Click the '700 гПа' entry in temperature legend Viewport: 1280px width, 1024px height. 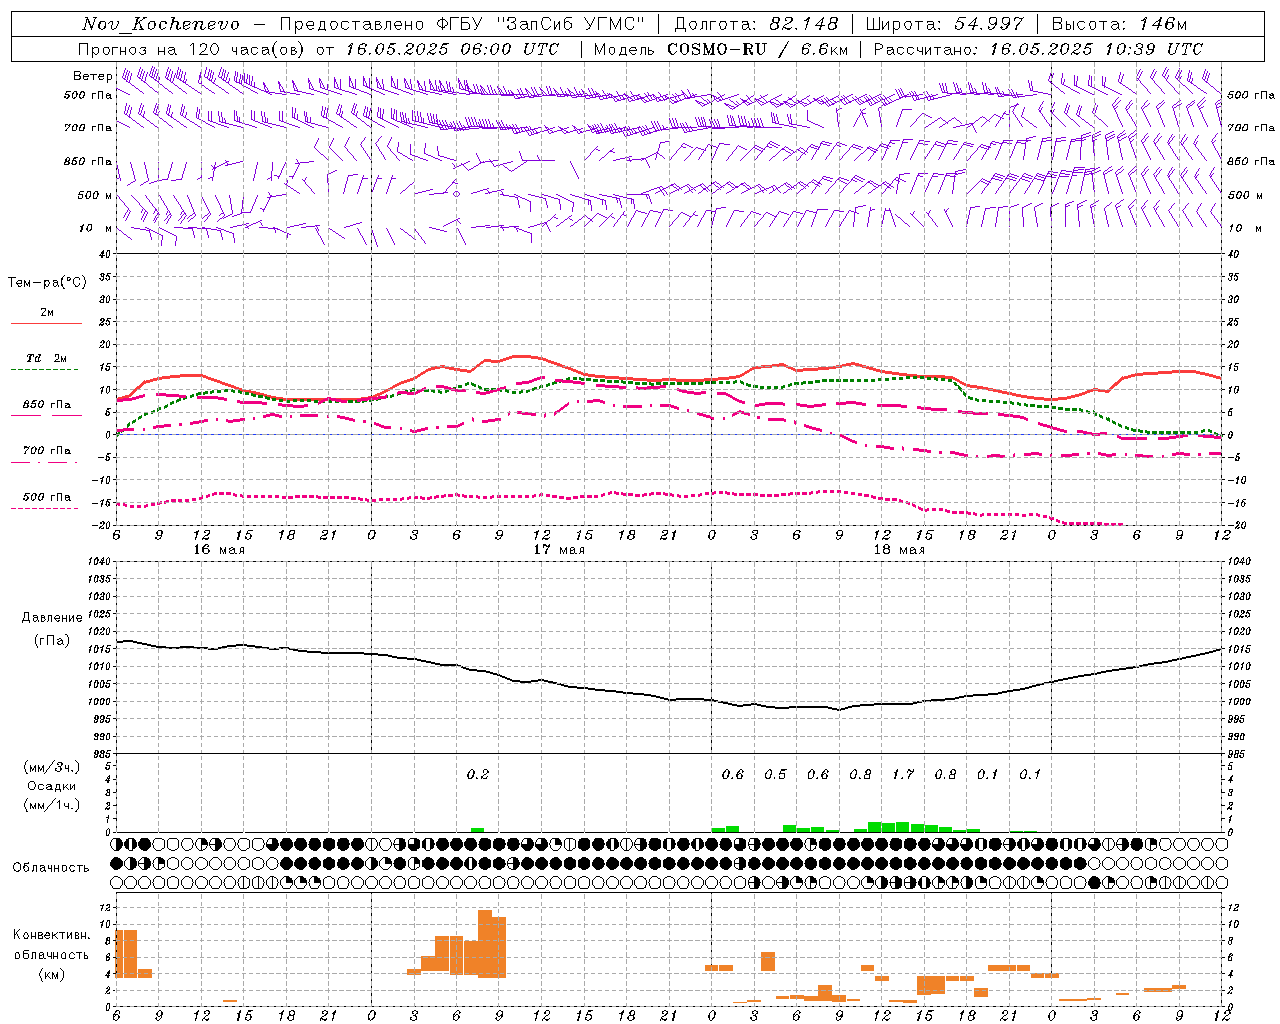[46, 451]
